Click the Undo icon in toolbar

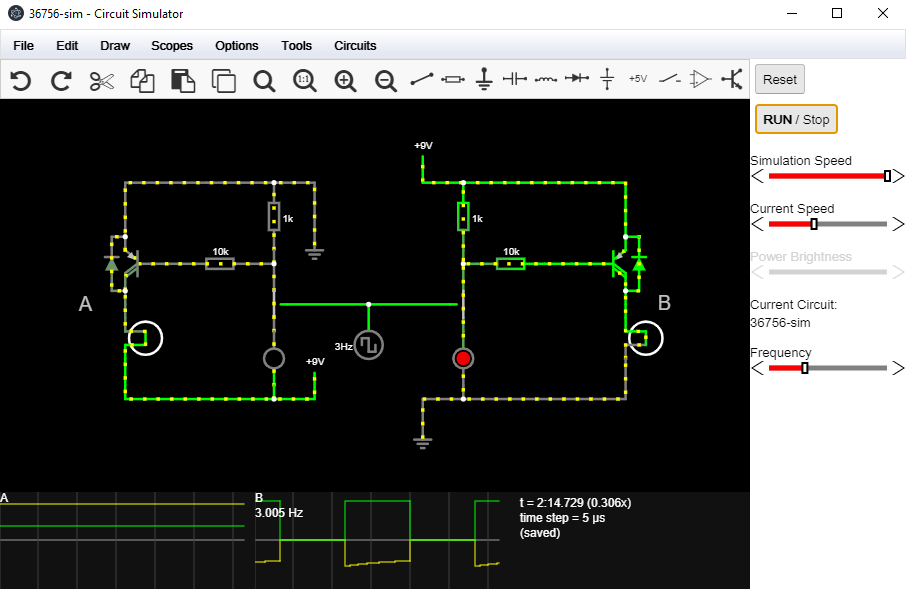(20, 81)
